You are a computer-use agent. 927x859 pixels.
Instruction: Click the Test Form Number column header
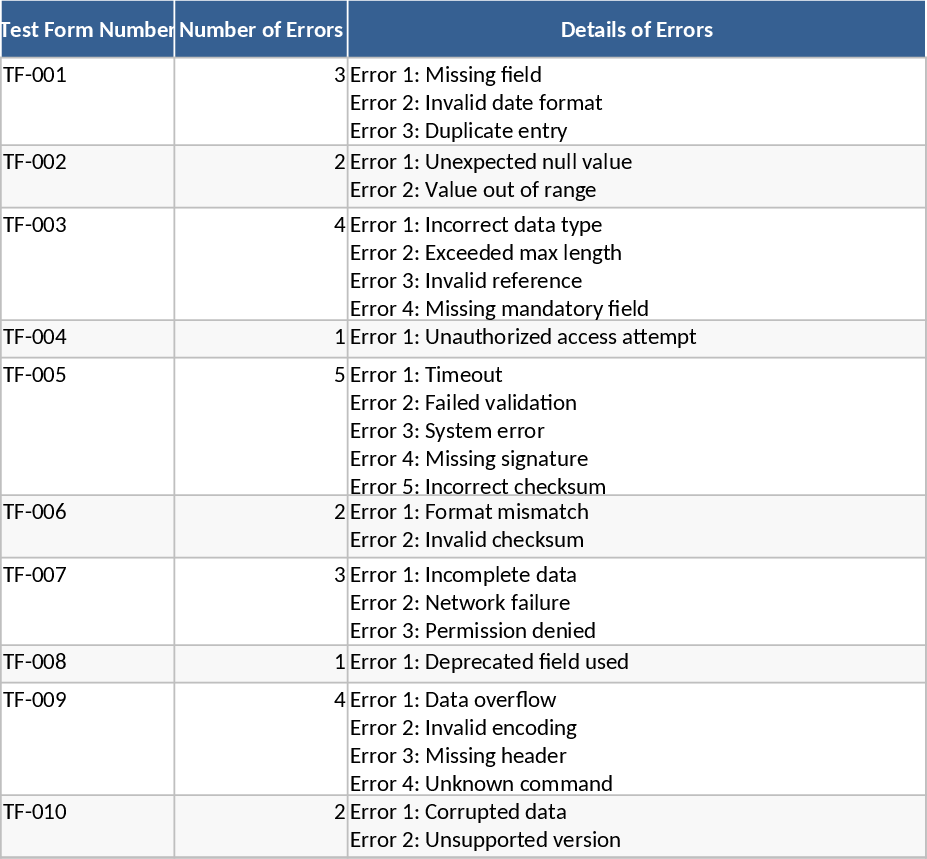[x=87, y=30]
